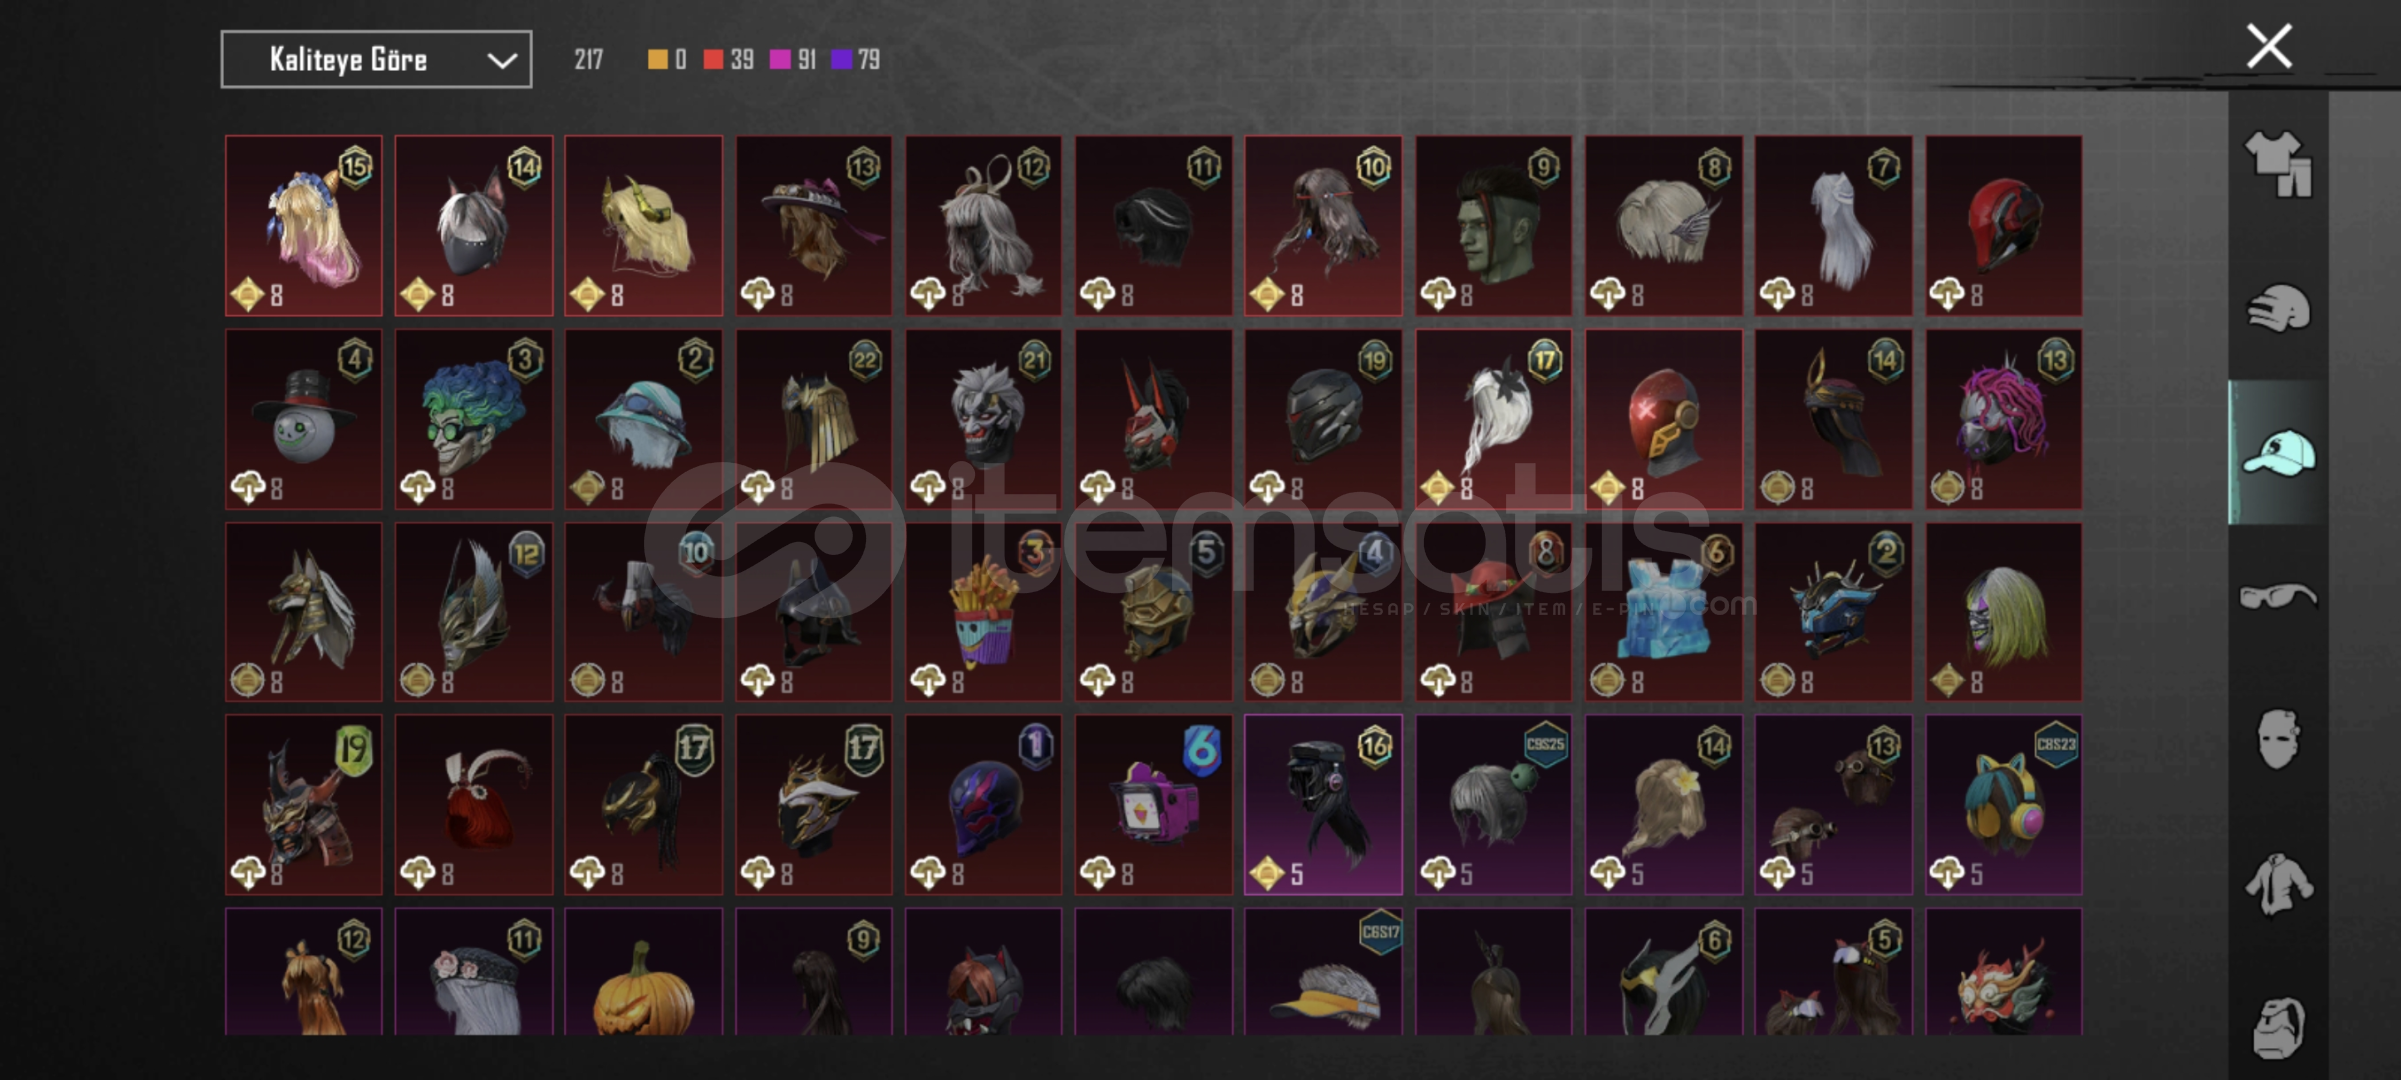Open the Kaliteye Göre sort dropdown
Screen dimensions: 2401x1080
point(376,60)
